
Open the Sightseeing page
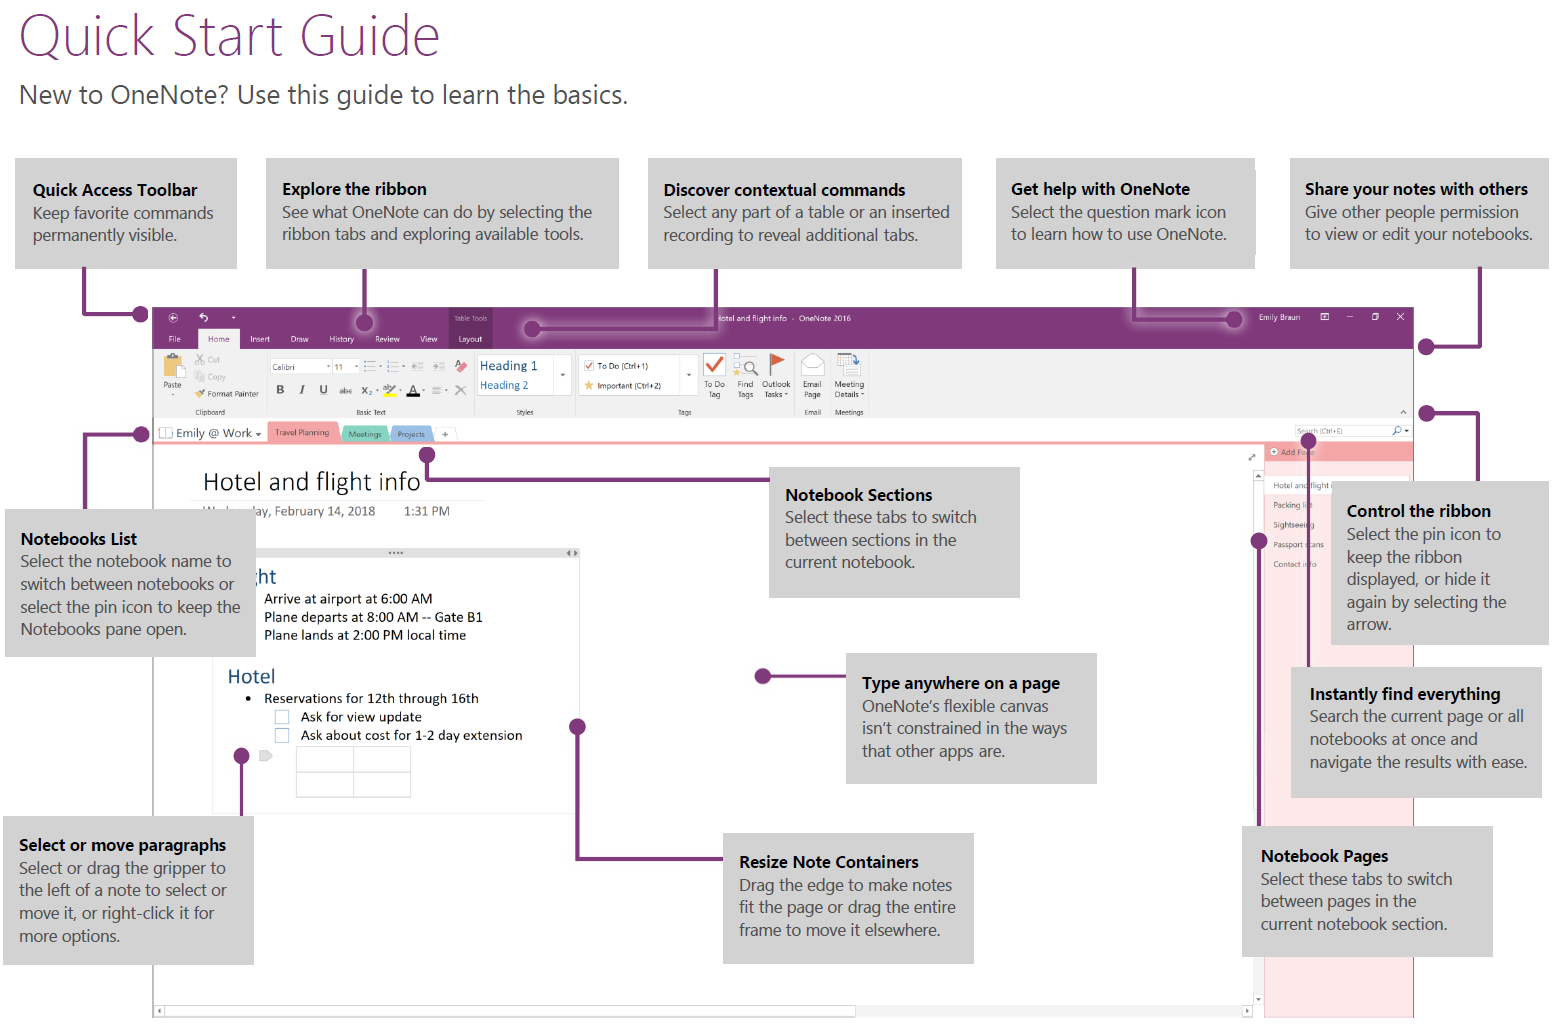click(1293, 525)
